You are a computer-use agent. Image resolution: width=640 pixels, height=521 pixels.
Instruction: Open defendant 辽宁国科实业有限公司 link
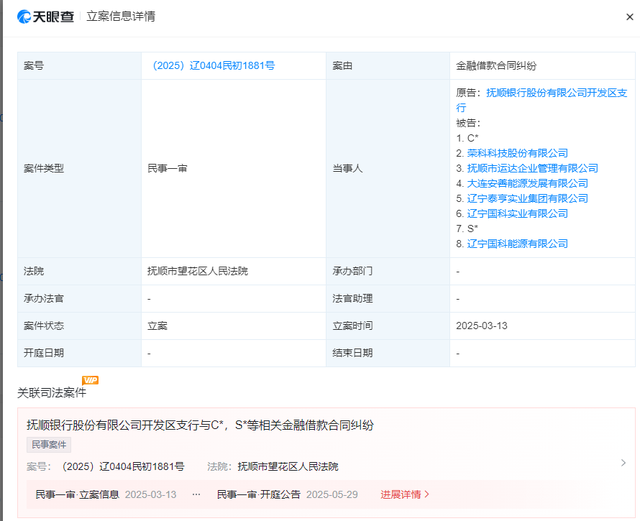[x=517, y=214]
